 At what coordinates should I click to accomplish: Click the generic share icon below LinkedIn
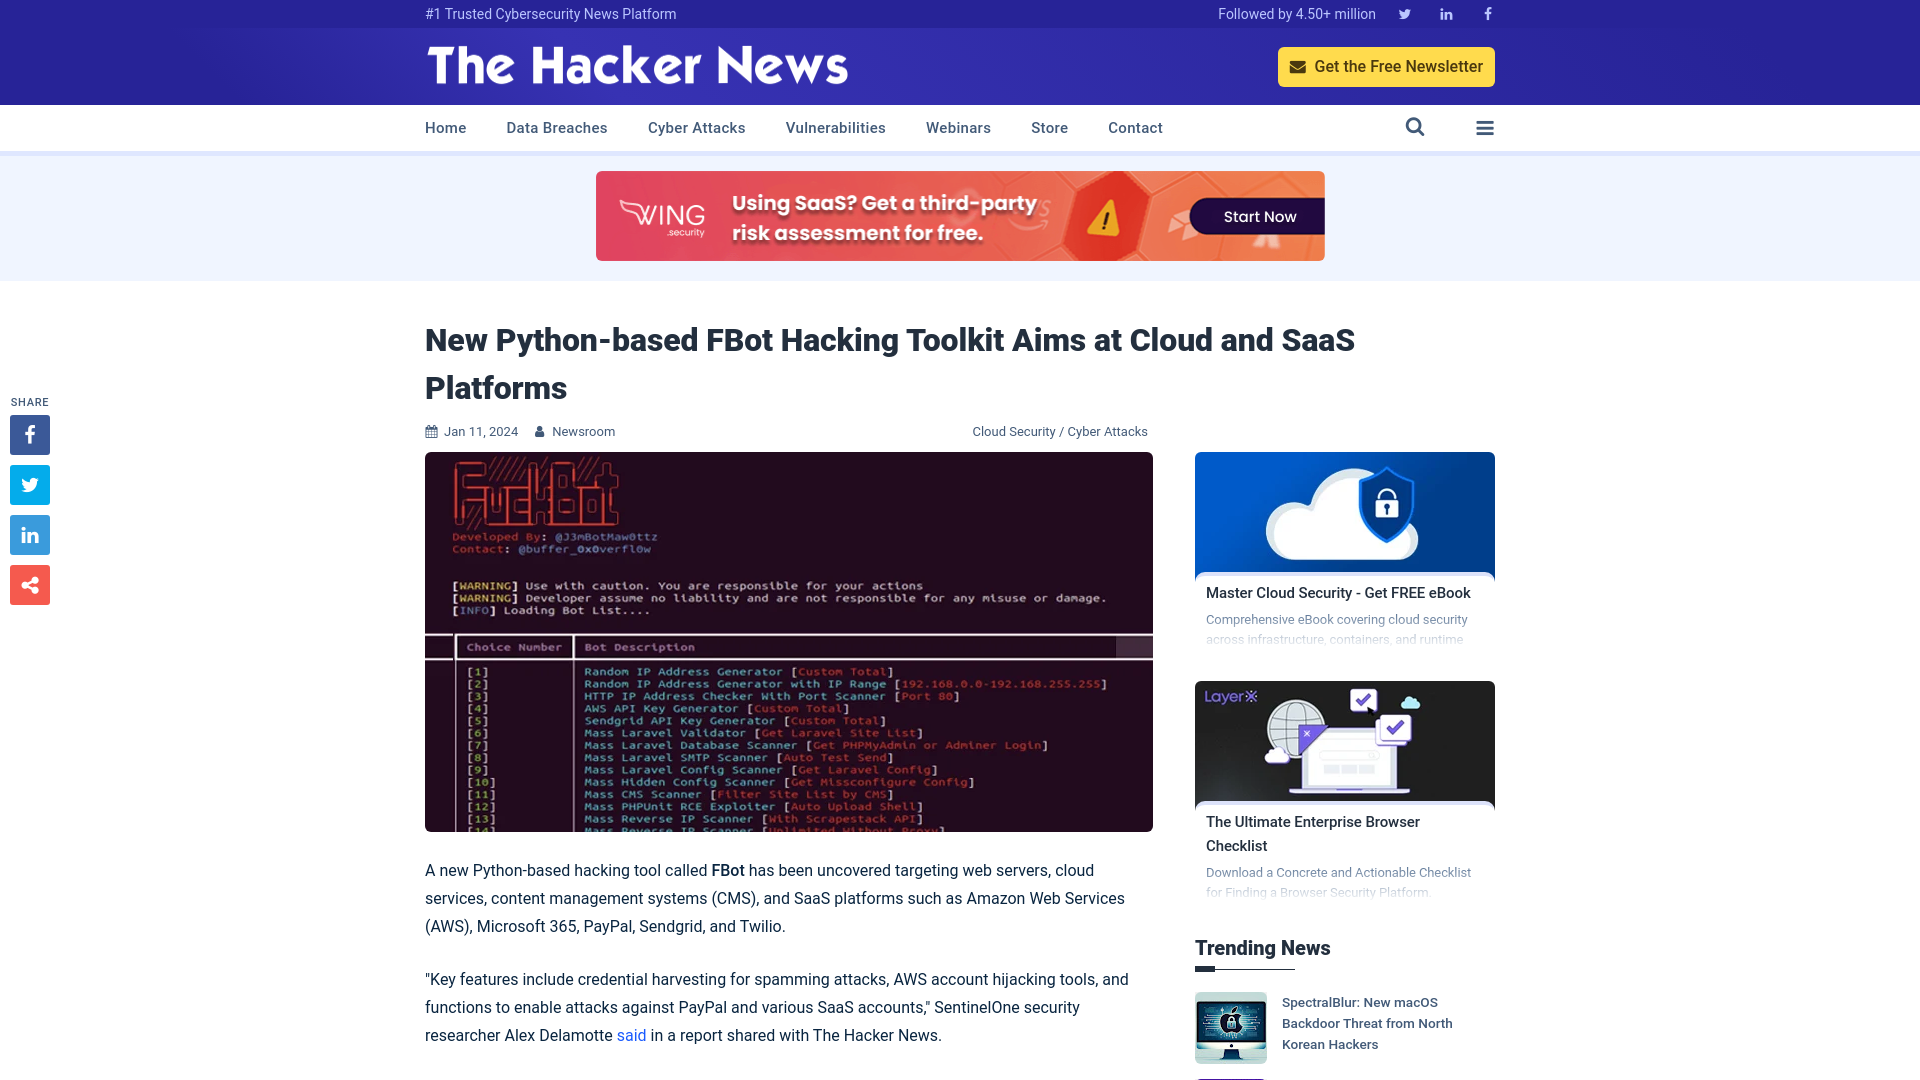pos(29,584)
